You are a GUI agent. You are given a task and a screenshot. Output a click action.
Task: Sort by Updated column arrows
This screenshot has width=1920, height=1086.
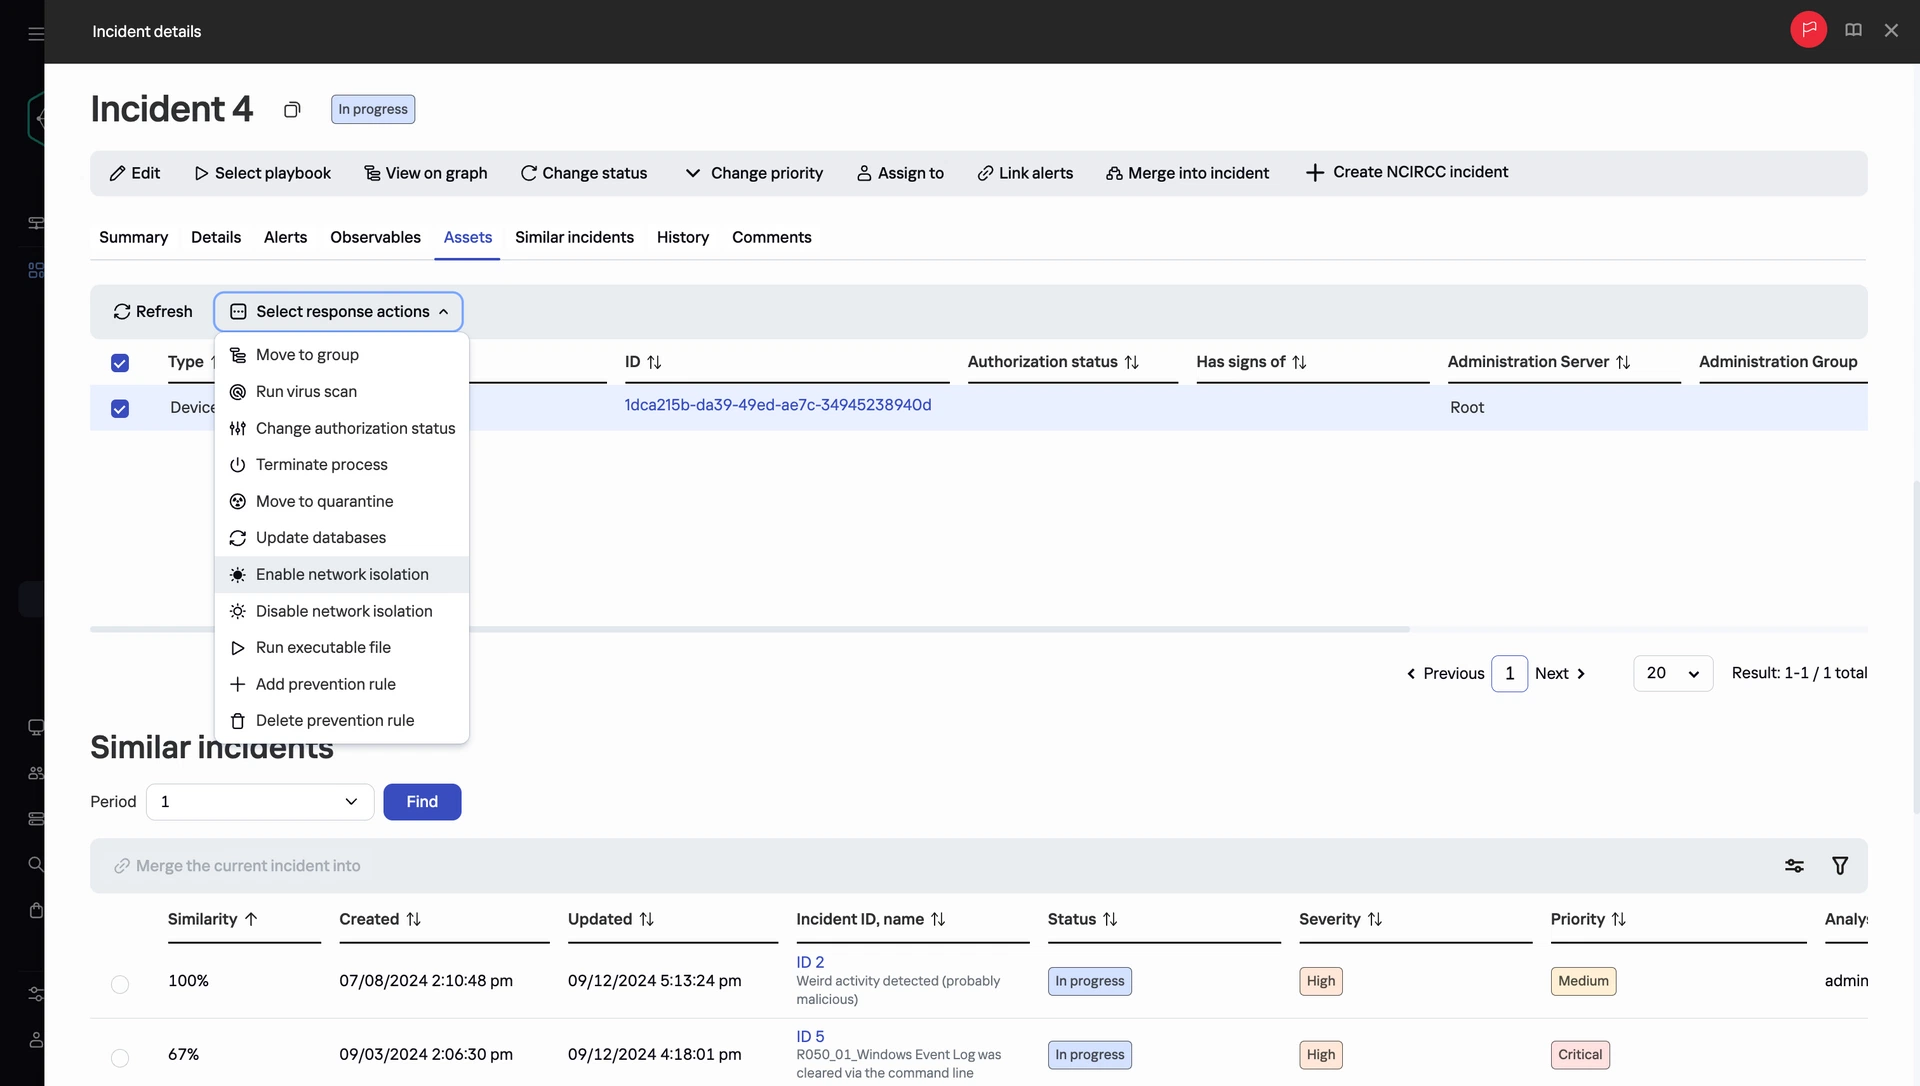point(646,919)
